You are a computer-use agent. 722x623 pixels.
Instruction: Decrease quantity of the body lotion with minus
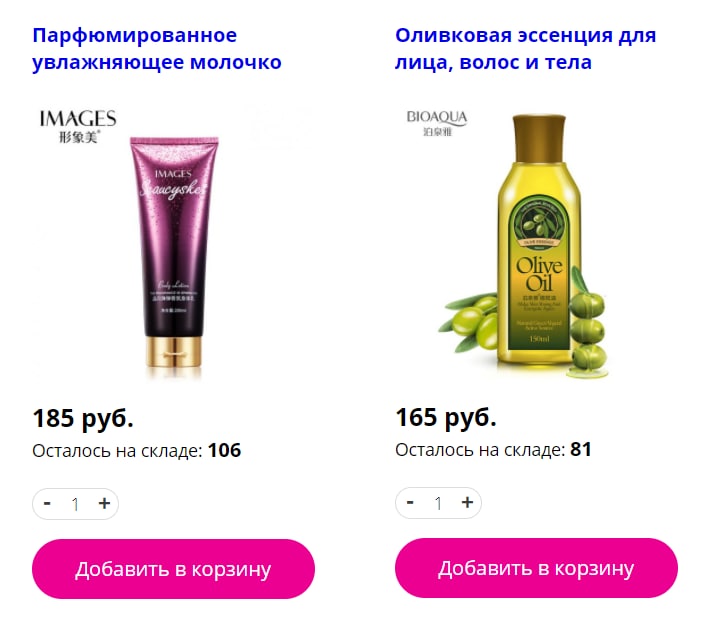47,503
